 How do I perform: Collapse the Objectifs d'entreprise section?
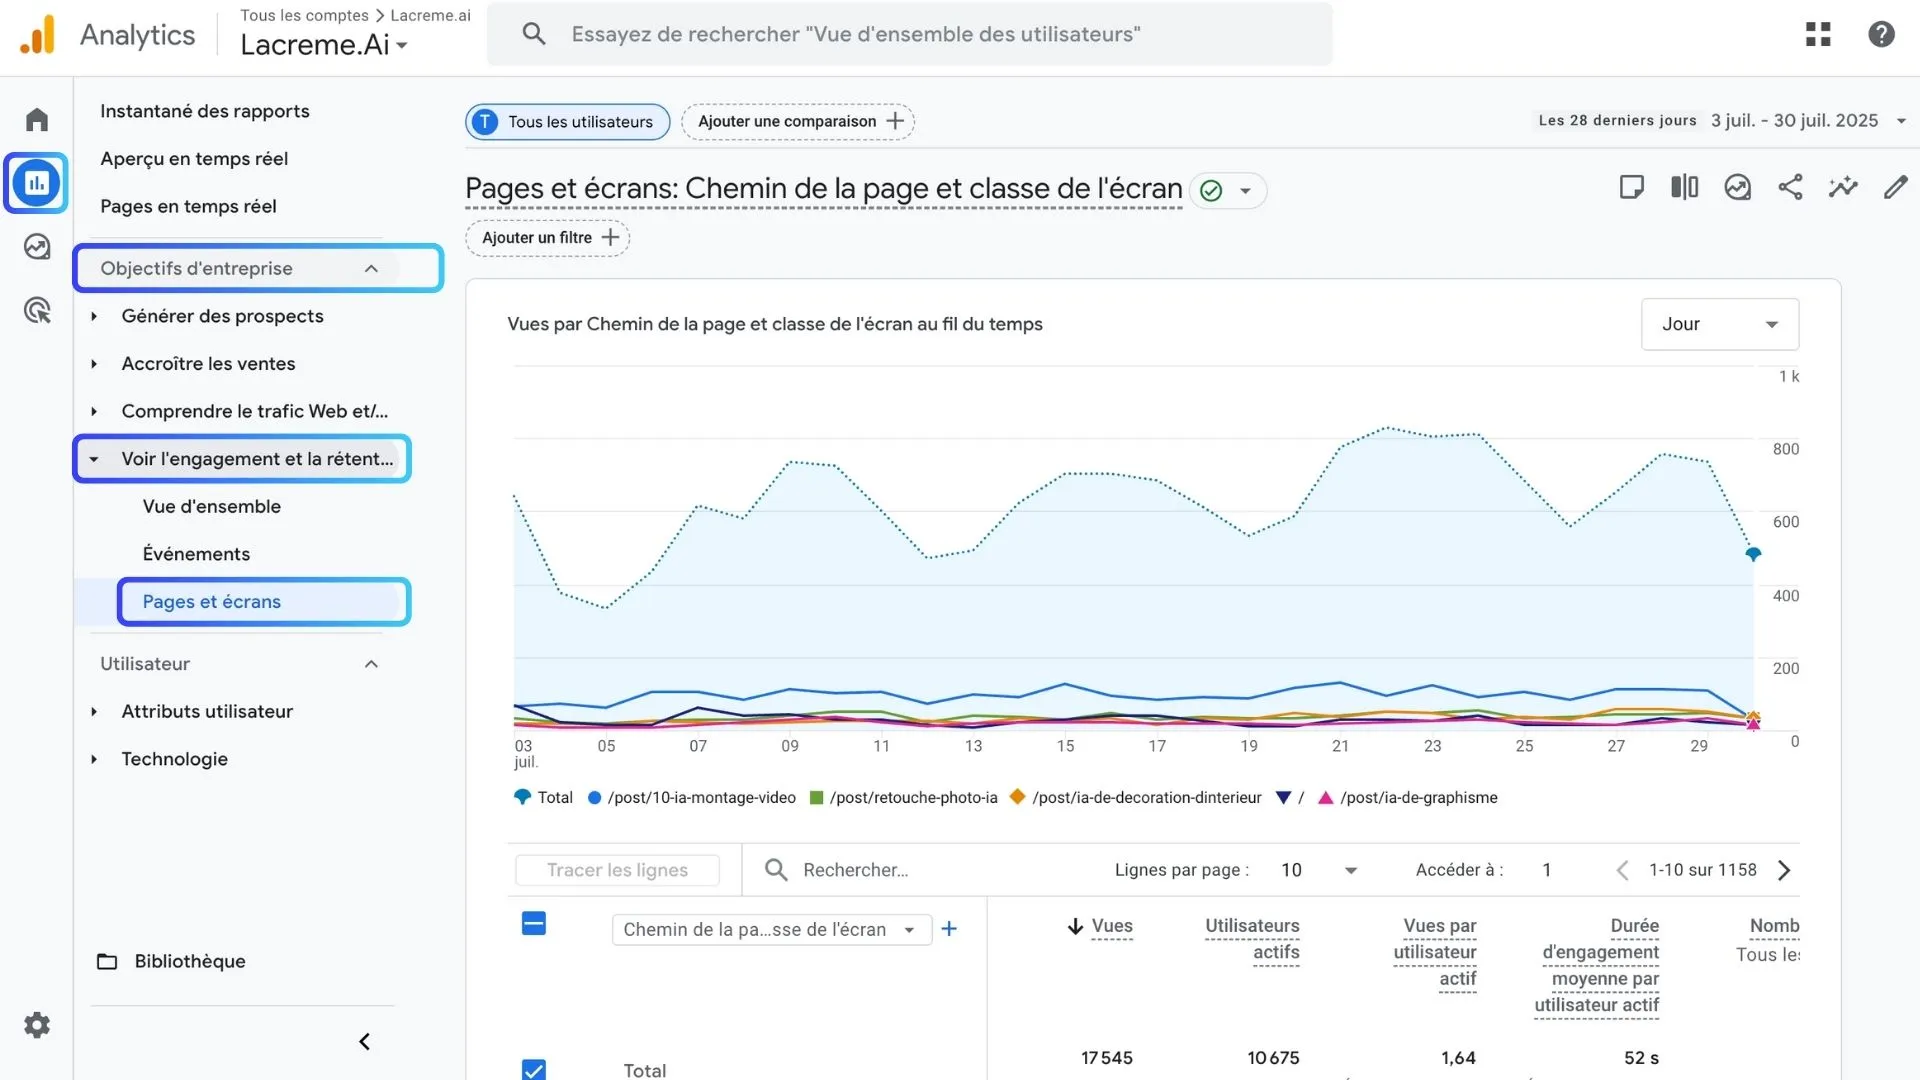click(x=371, y=268)
